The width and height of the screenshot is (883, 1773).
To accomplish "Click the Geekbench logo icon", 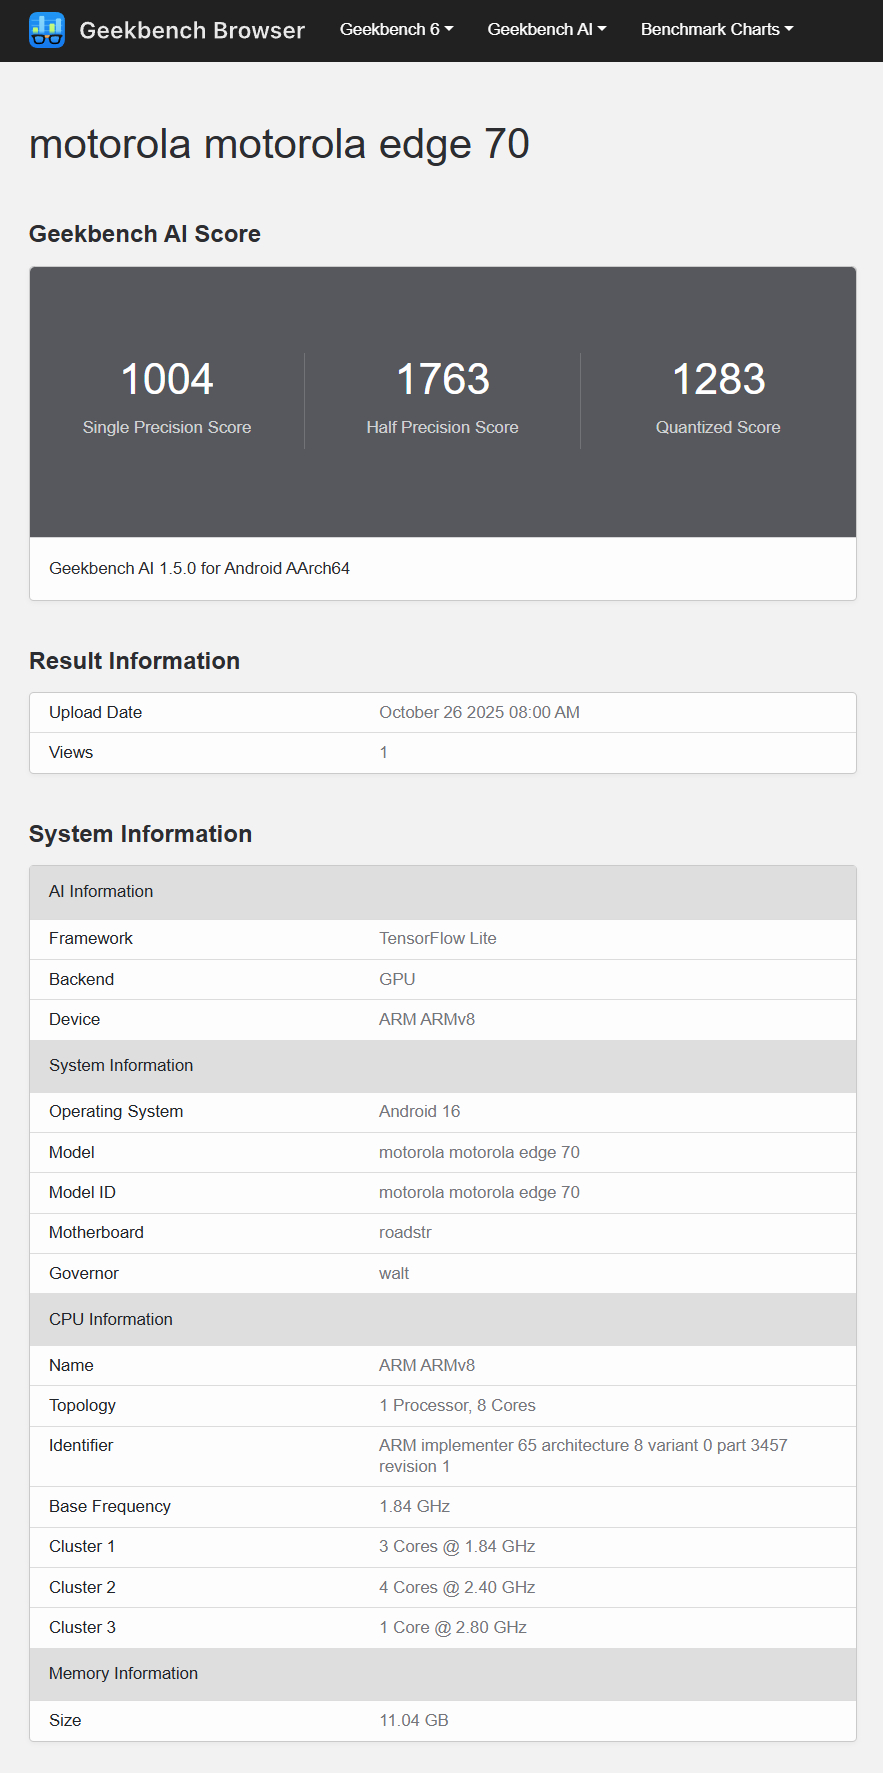I will point(47,30).
